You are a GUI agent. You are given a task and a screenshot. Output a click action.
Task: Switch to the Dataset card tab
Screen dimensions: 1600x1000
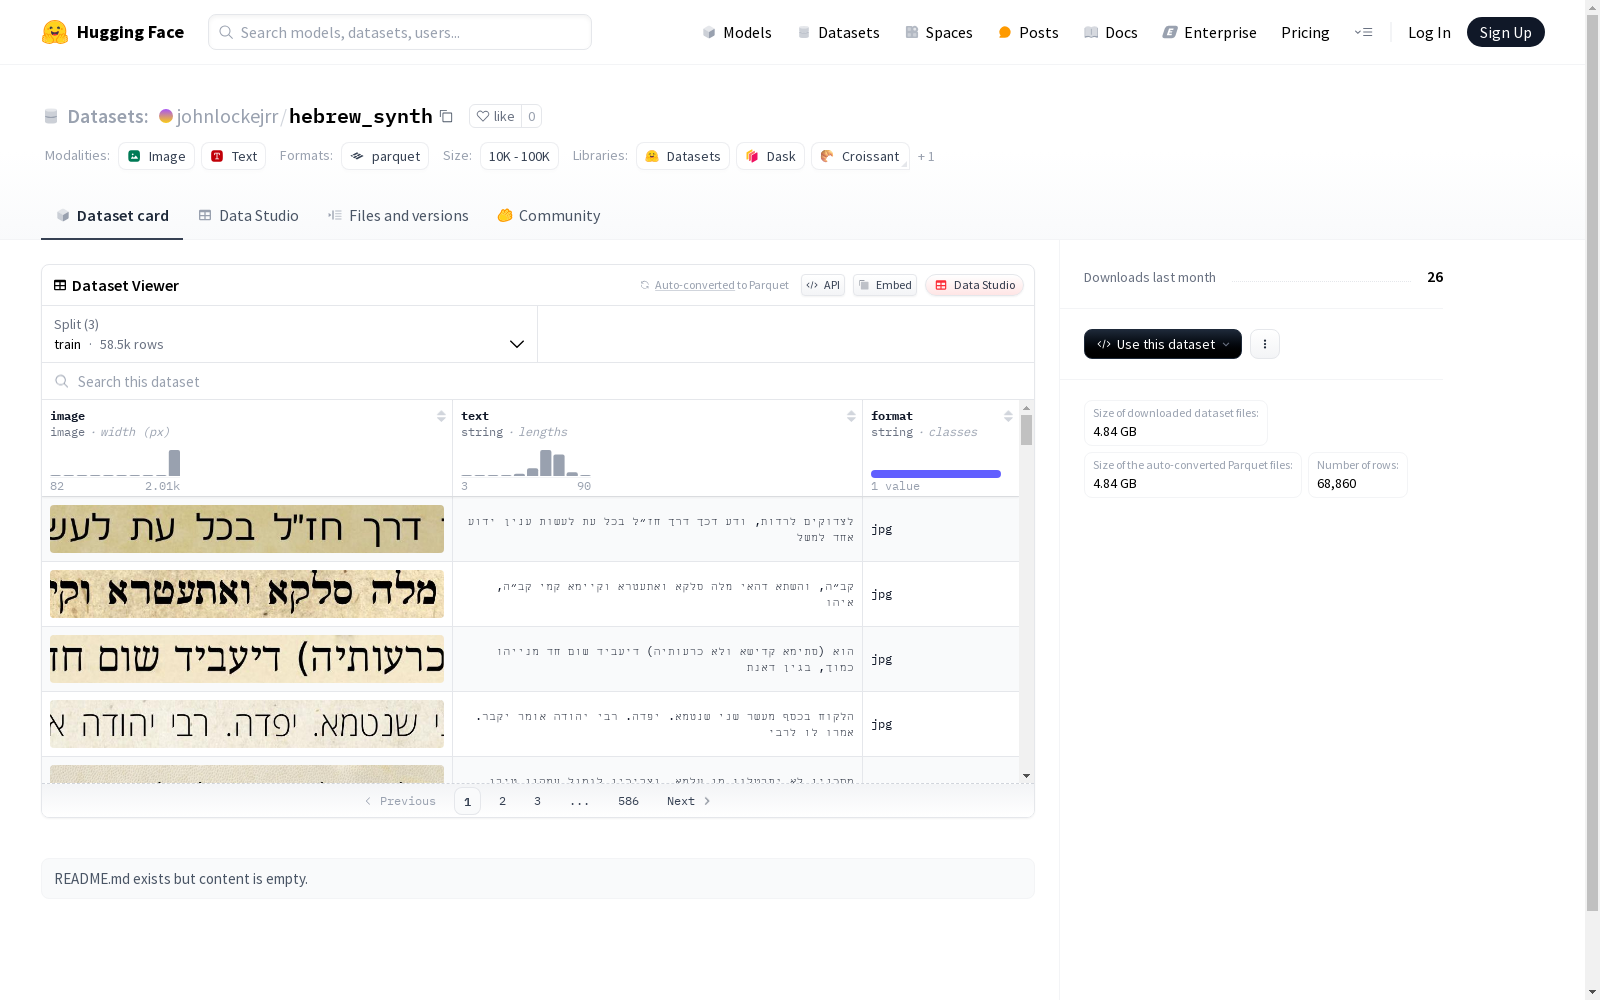pos(112,215)
